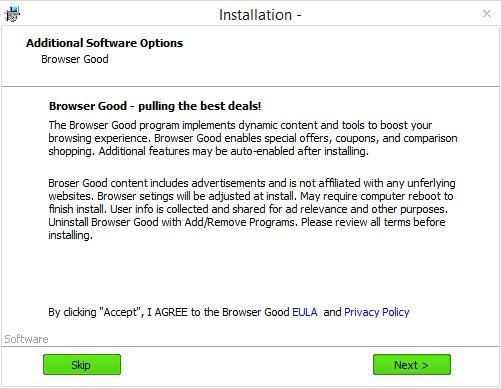Click the 'By clicking Accept' agreement text
The image size is (501, 389).
169,312
